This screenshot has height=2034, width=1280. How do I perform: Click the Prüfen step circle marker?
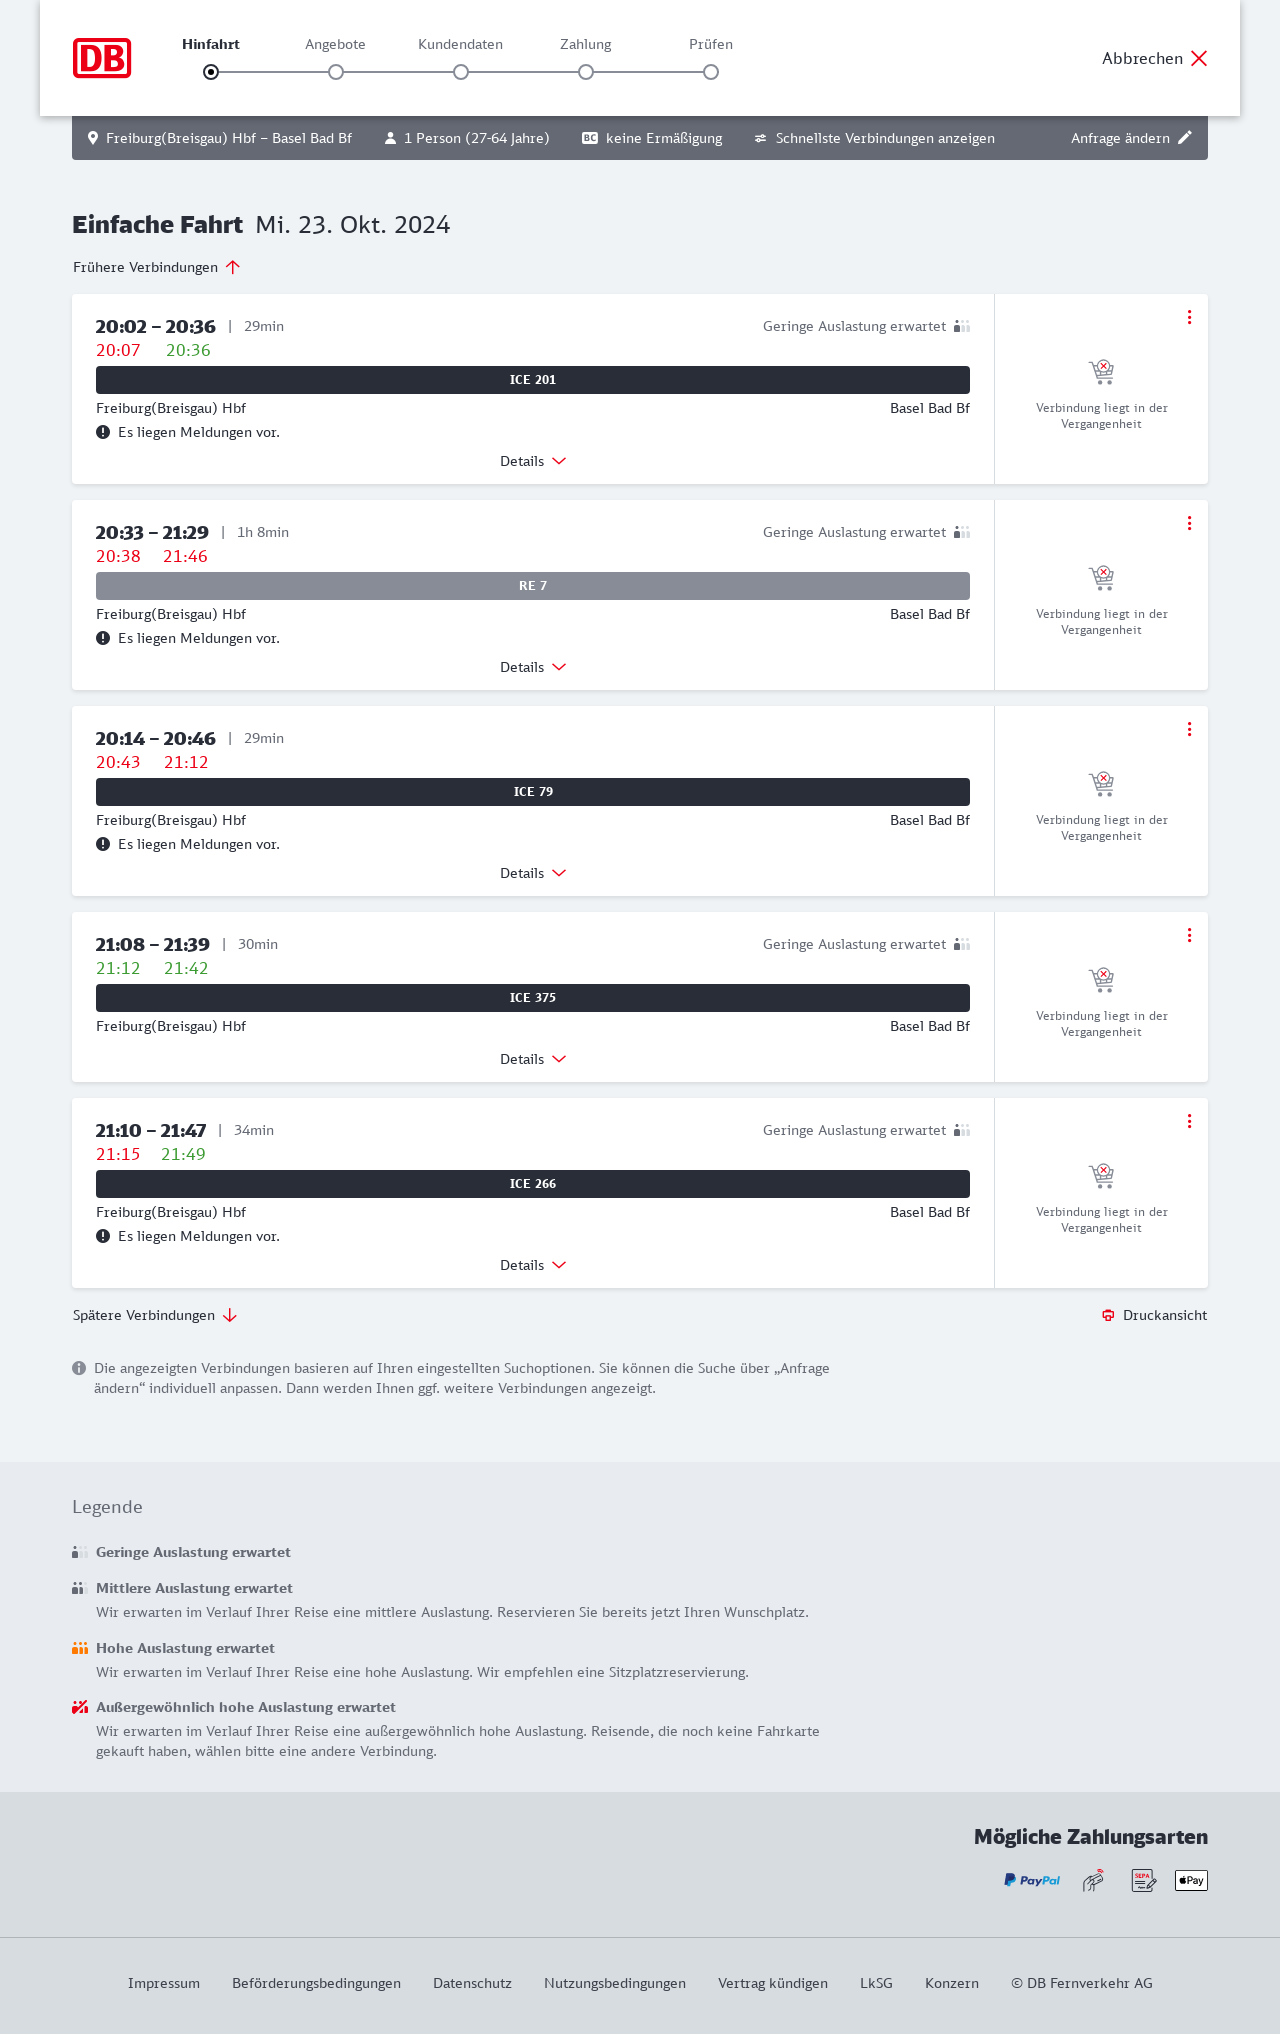point(711,72)
